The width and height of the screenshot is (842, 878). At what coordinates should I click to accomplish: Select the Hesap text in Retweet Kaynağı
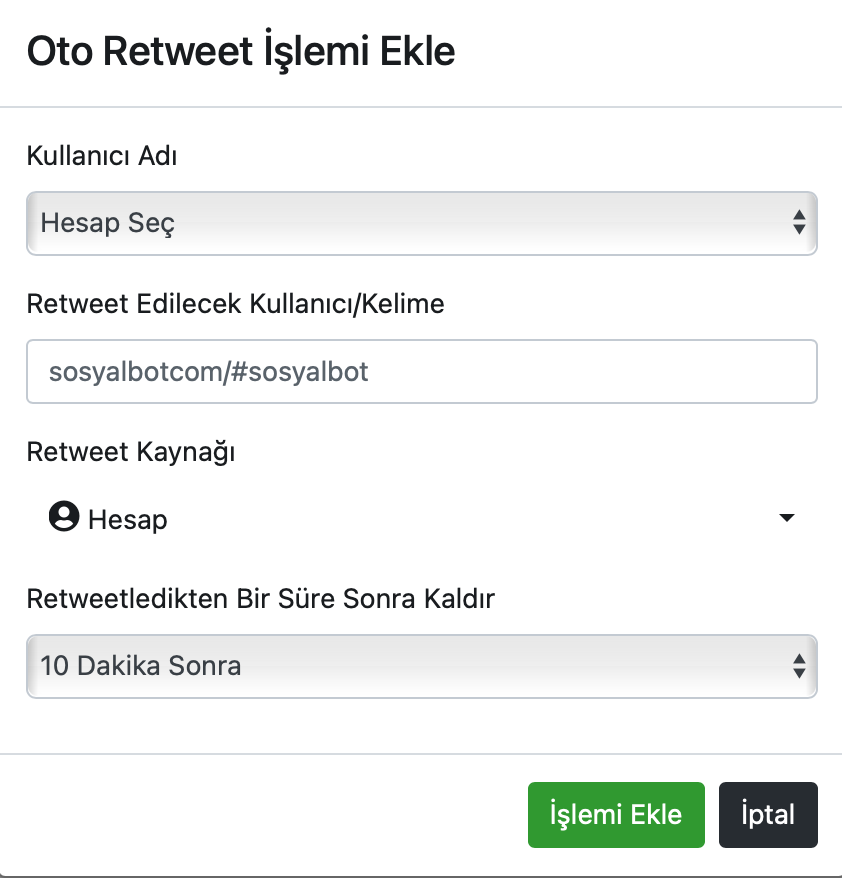coord(128,520)
